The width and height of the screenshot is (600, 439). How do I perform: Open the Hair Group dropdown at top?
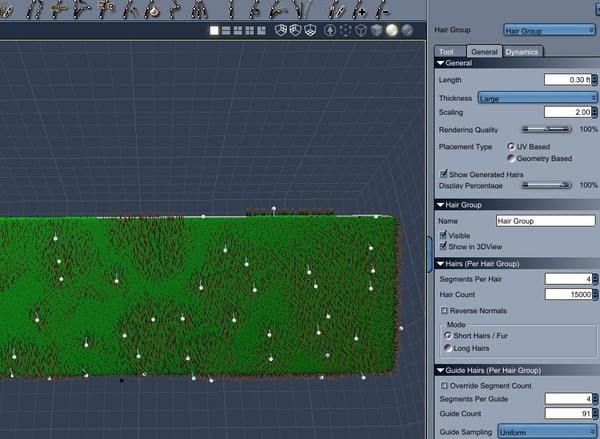tap(549, 30)
